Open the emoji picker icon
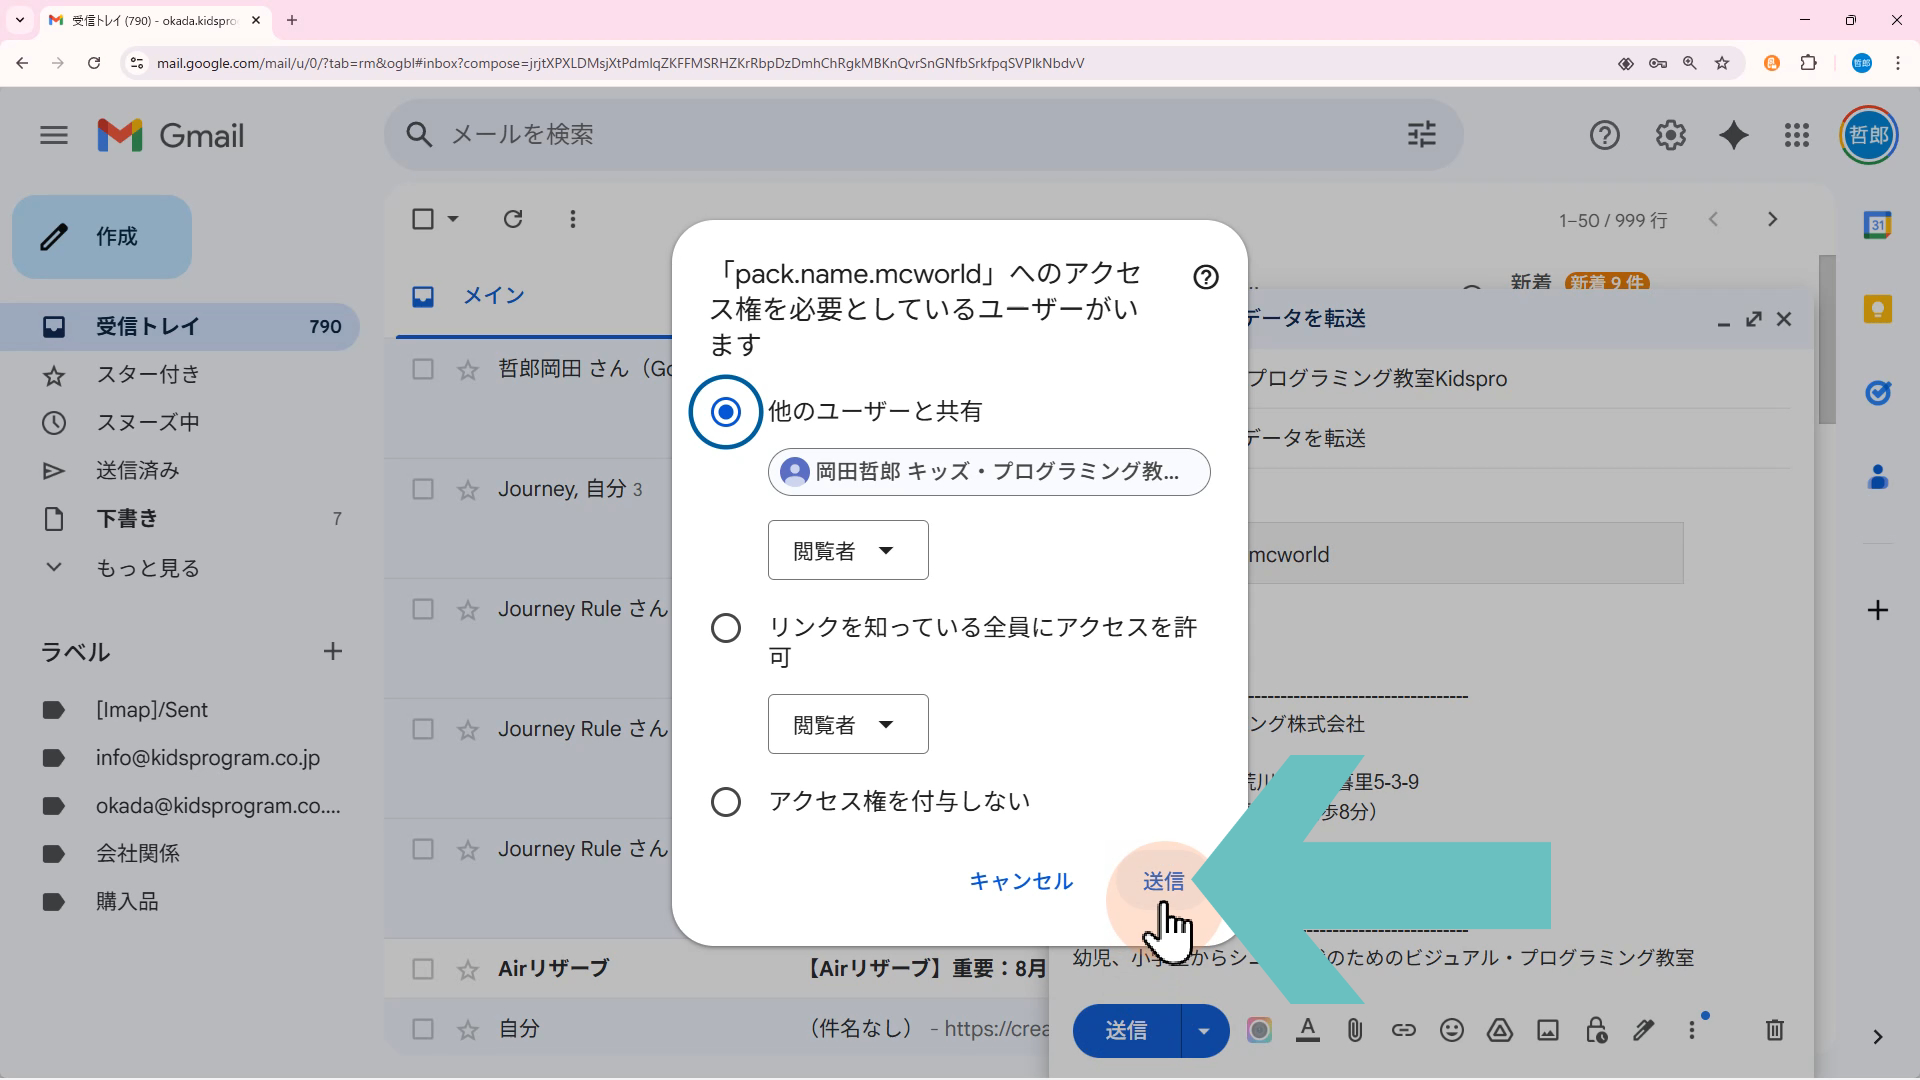 (x=1451, y=1030)
